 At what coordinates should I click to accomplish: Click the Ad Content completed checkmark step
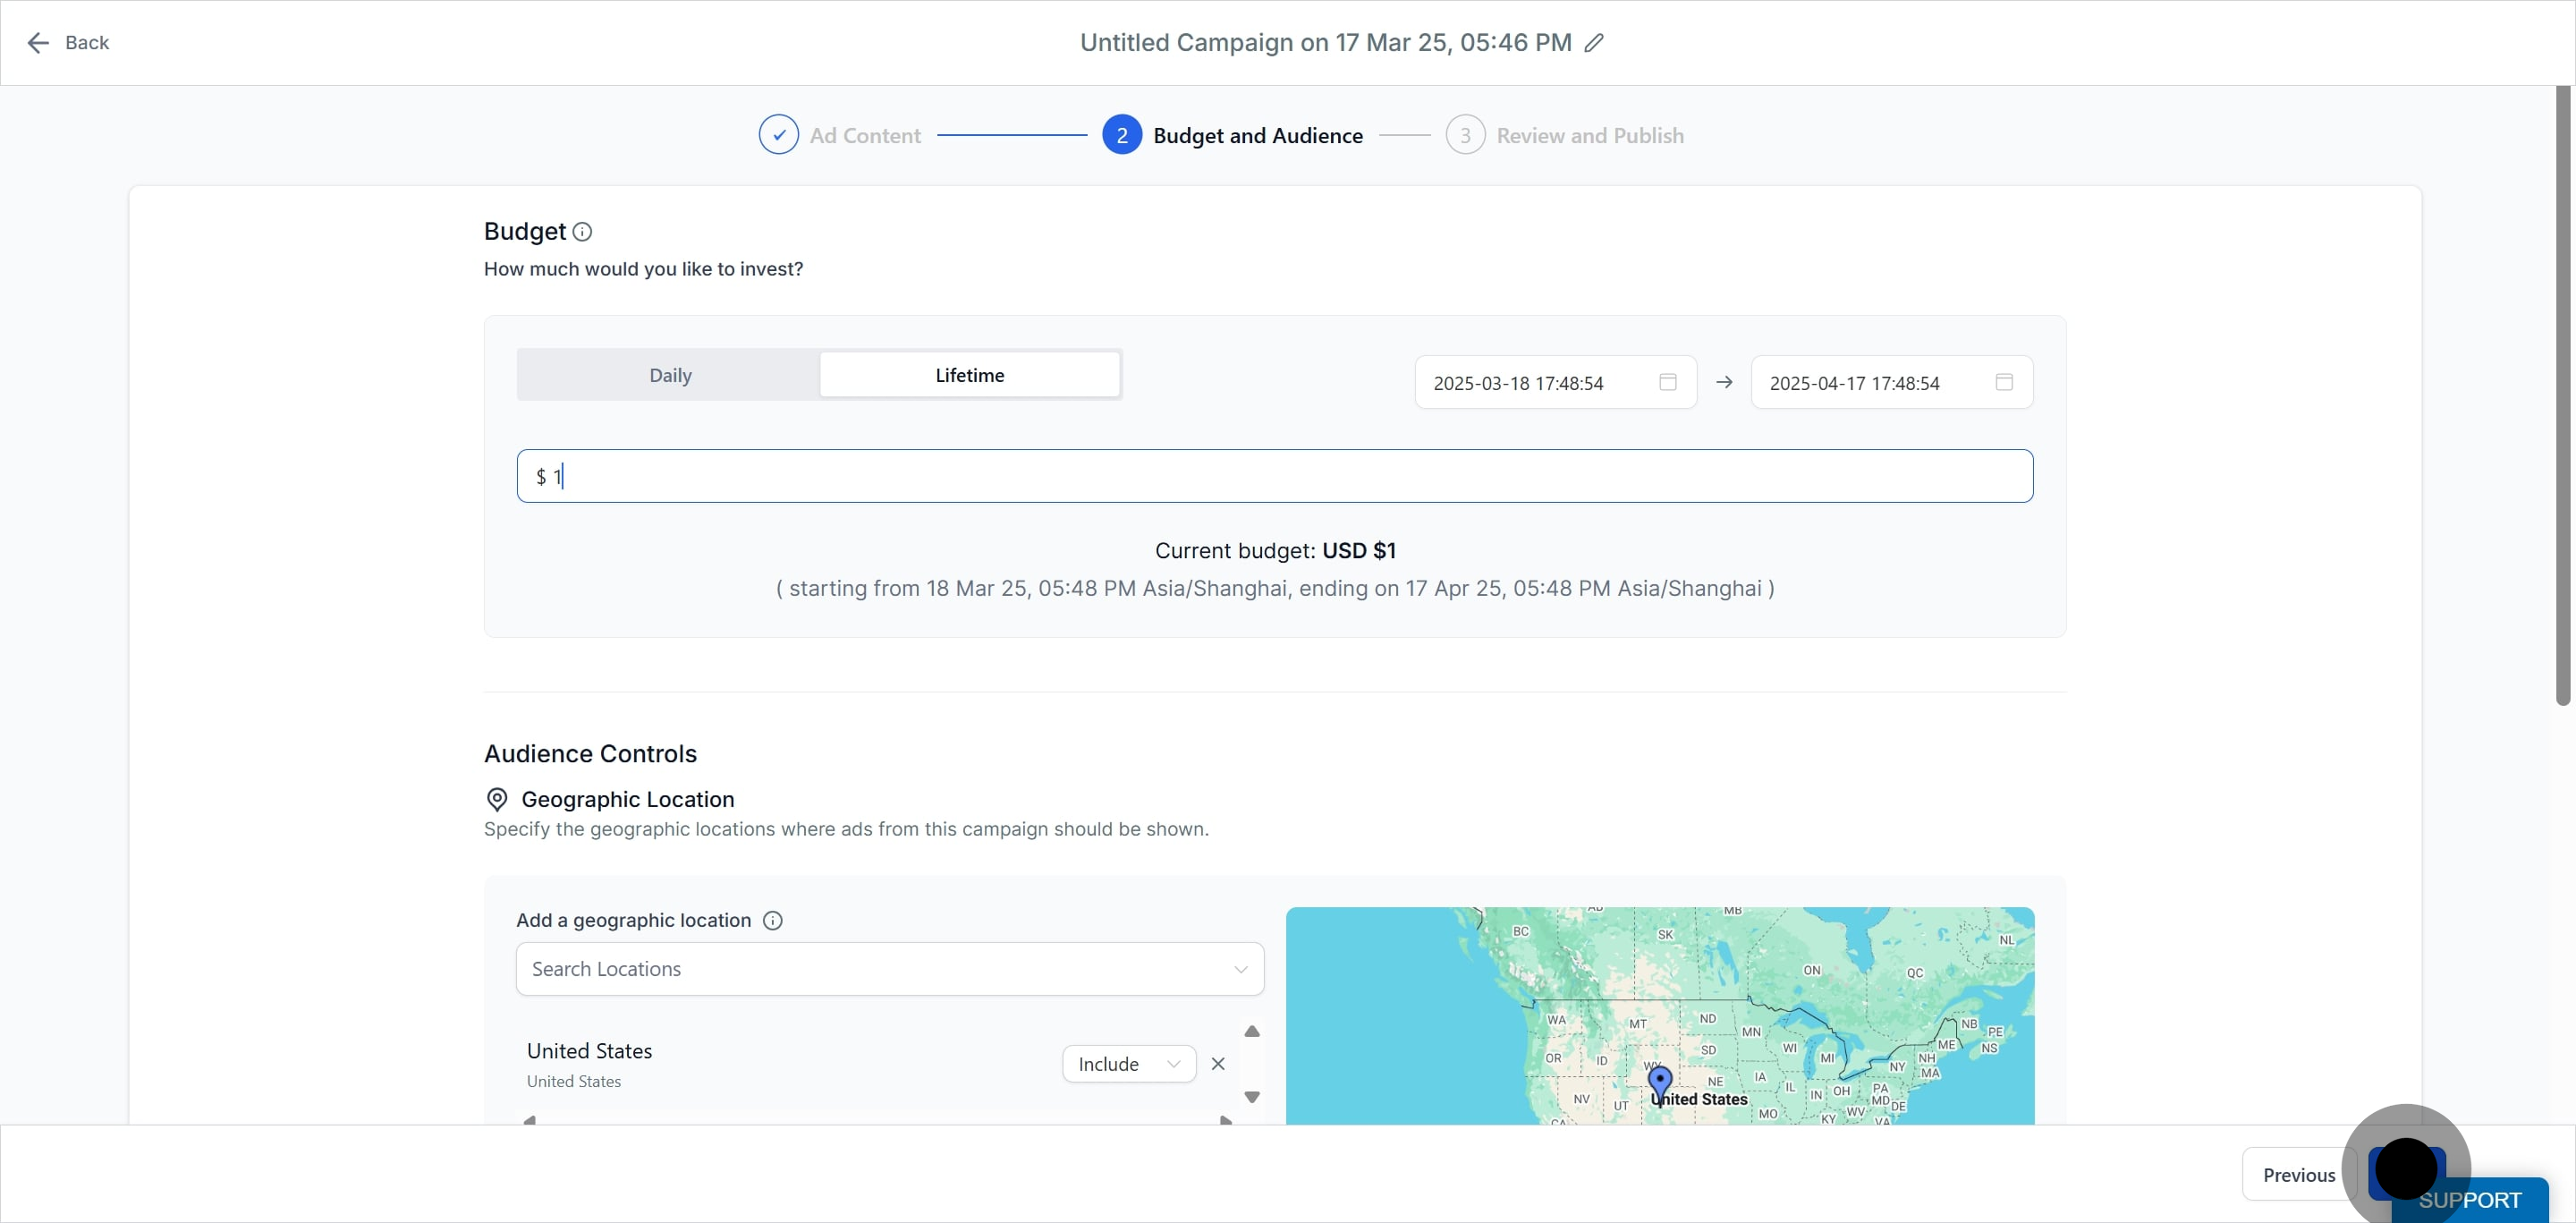tap(778, 135)
